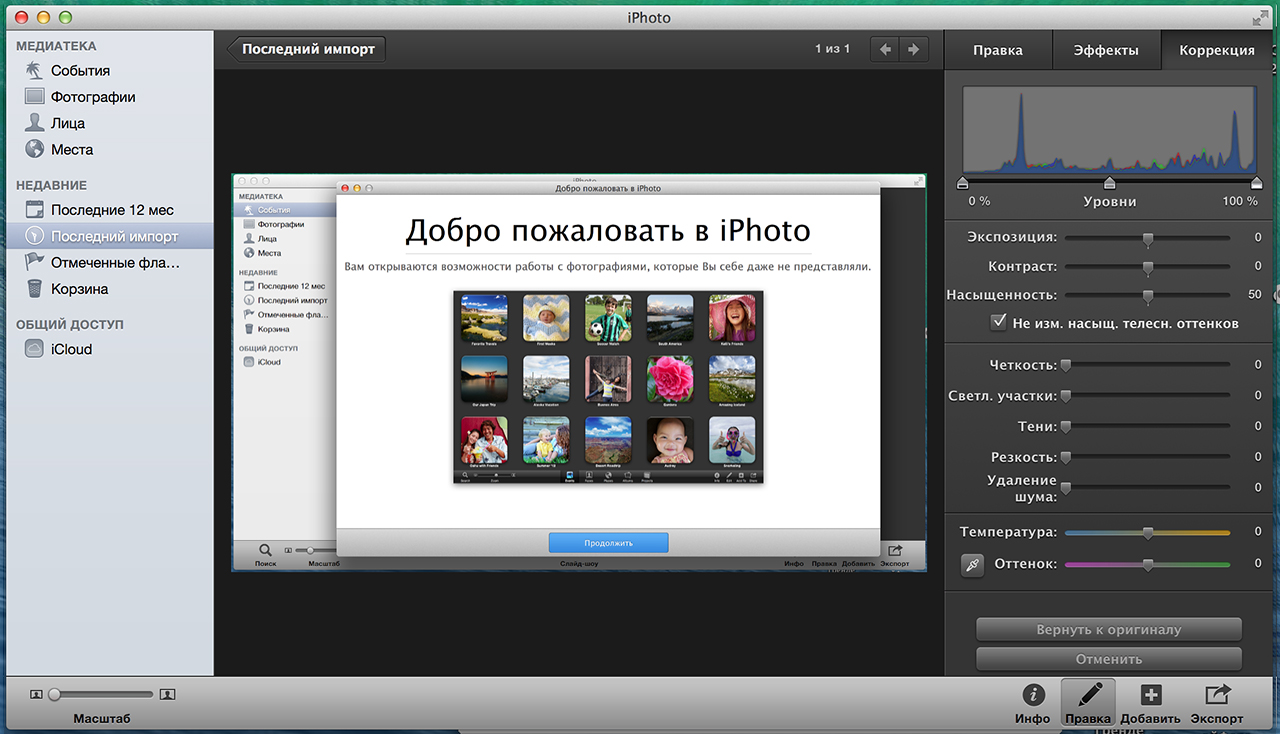Click the Четкость slider

coord(1148,366)
